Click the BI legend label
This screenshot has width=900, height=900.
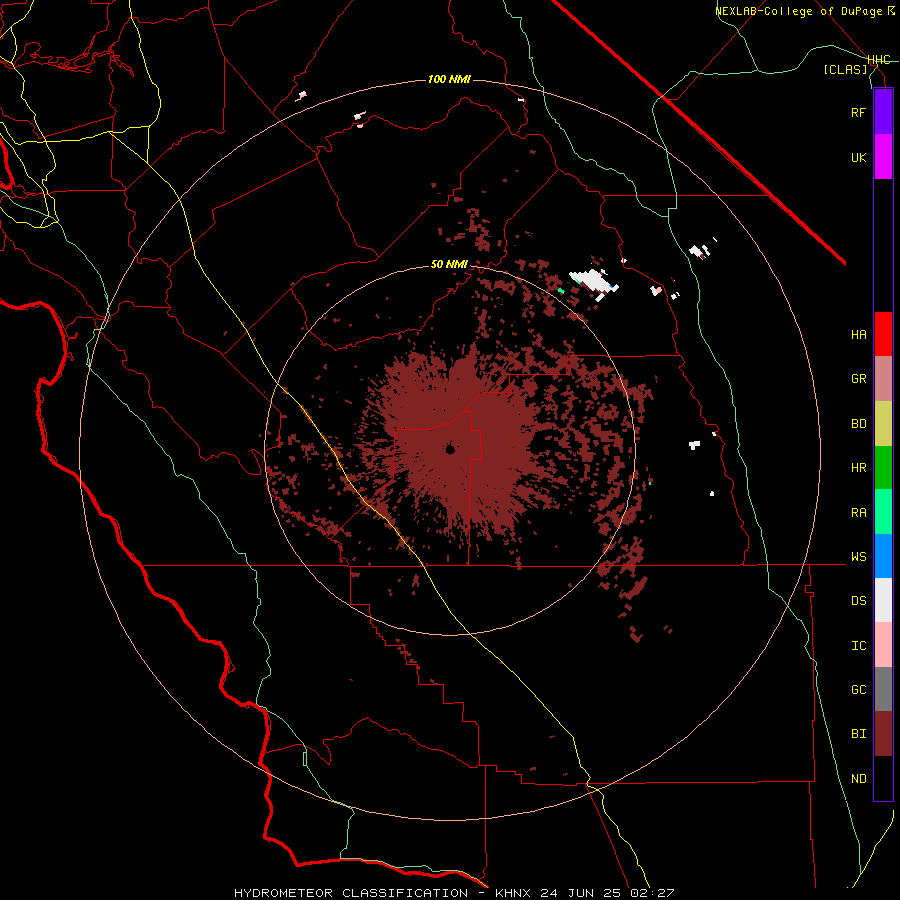point(858,734)
